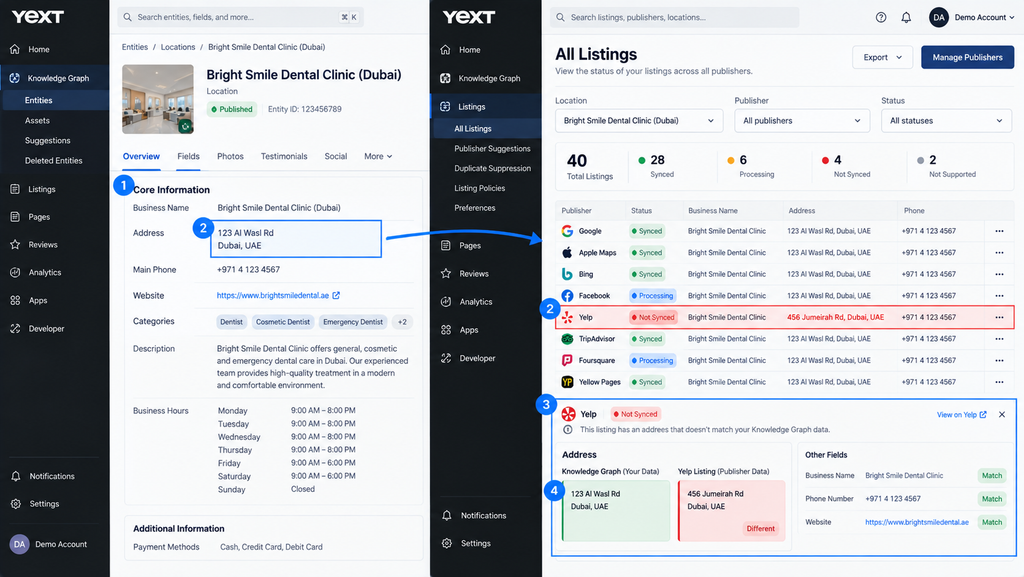The width and height of the screenshot is (1024, 577).
Task: Switch to the Social tab
Action: tap(336, 156)
